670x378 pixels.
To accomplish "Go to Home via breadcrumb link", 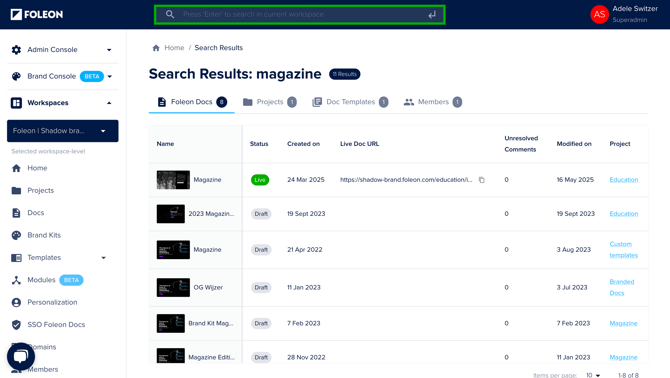I will (174, 48).
